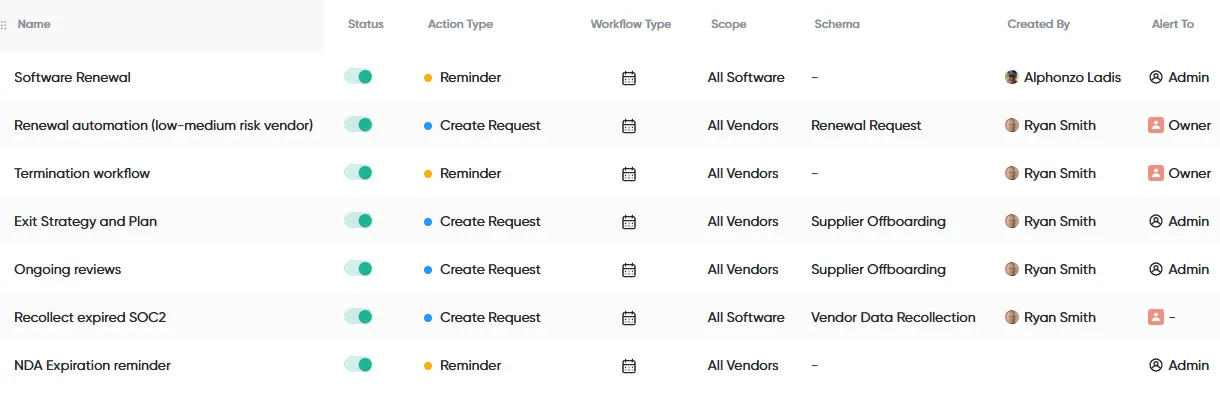This screenshot has width=1220, height=394.
Task: Toggle status switch for Software Renewal
Action: coord(359,77)
